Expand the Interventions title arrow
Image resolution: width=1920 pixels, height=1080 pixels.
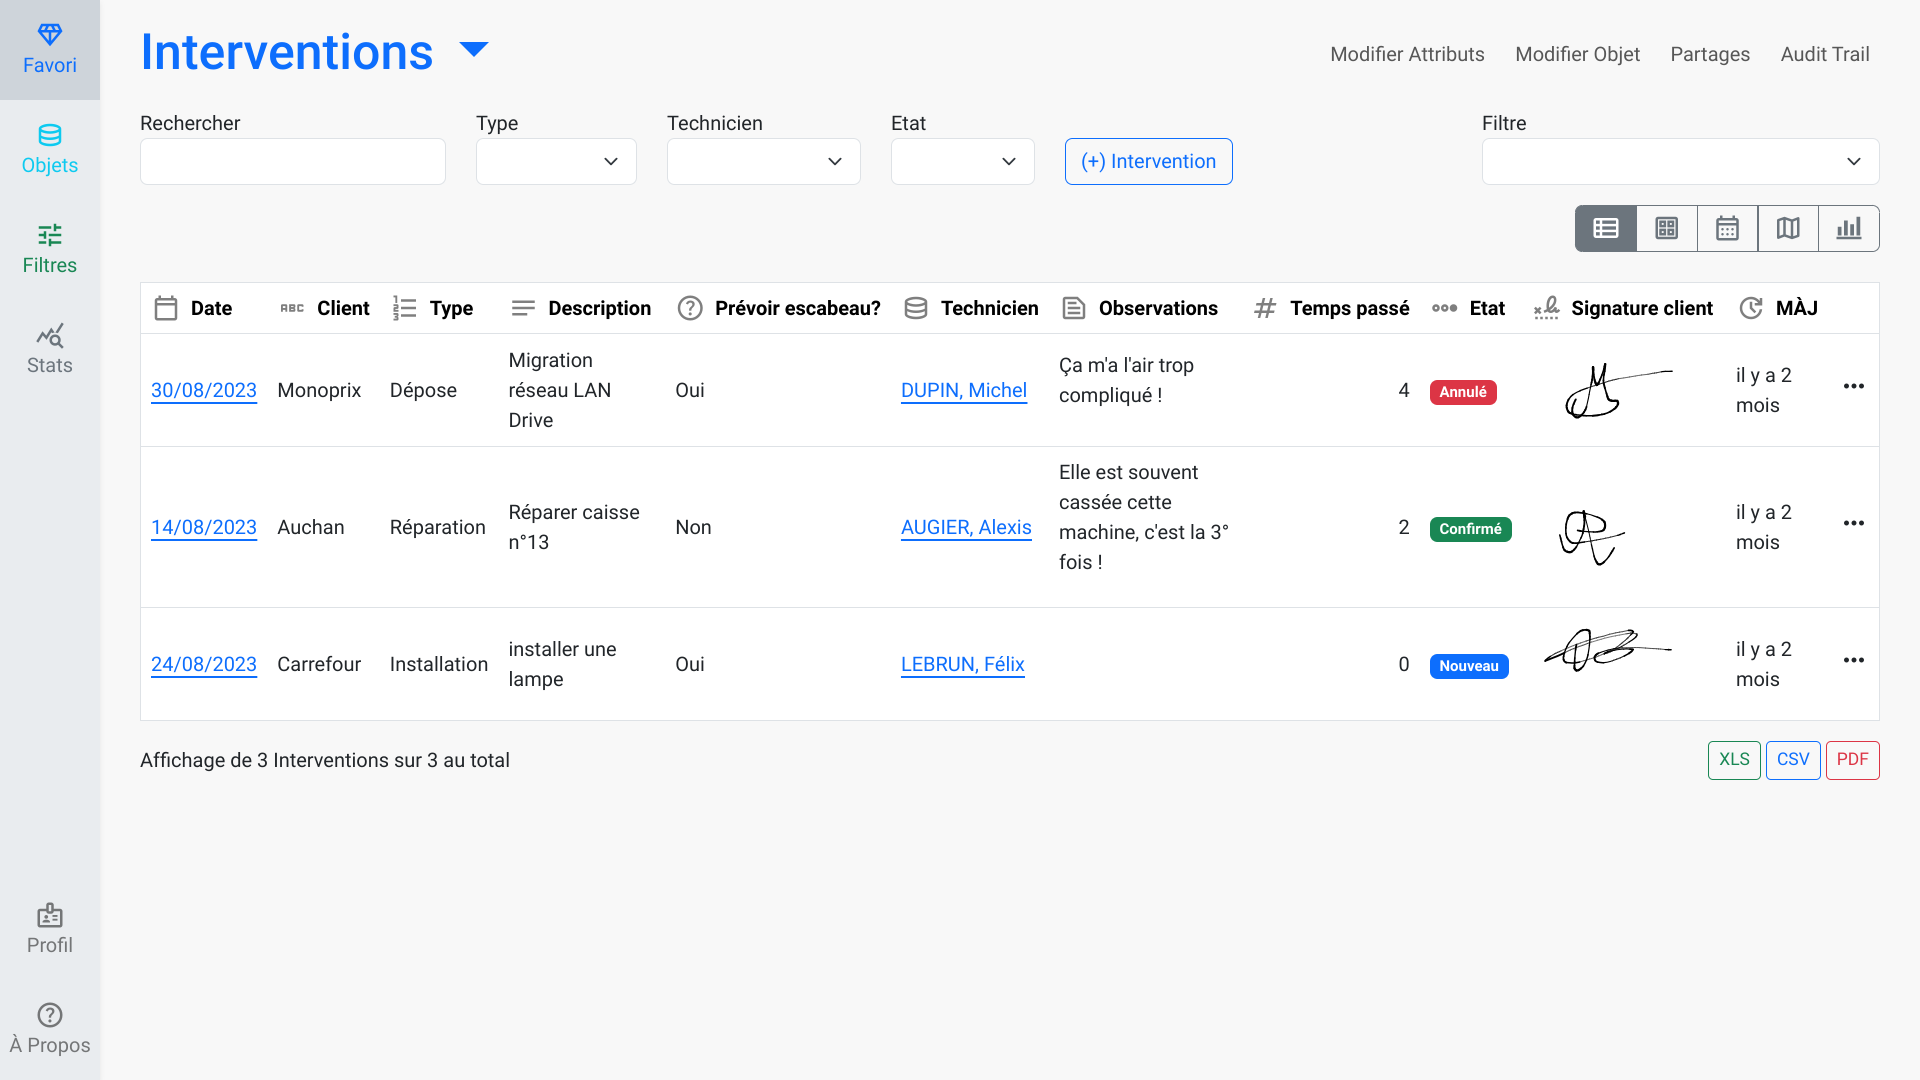click(473, 49)
